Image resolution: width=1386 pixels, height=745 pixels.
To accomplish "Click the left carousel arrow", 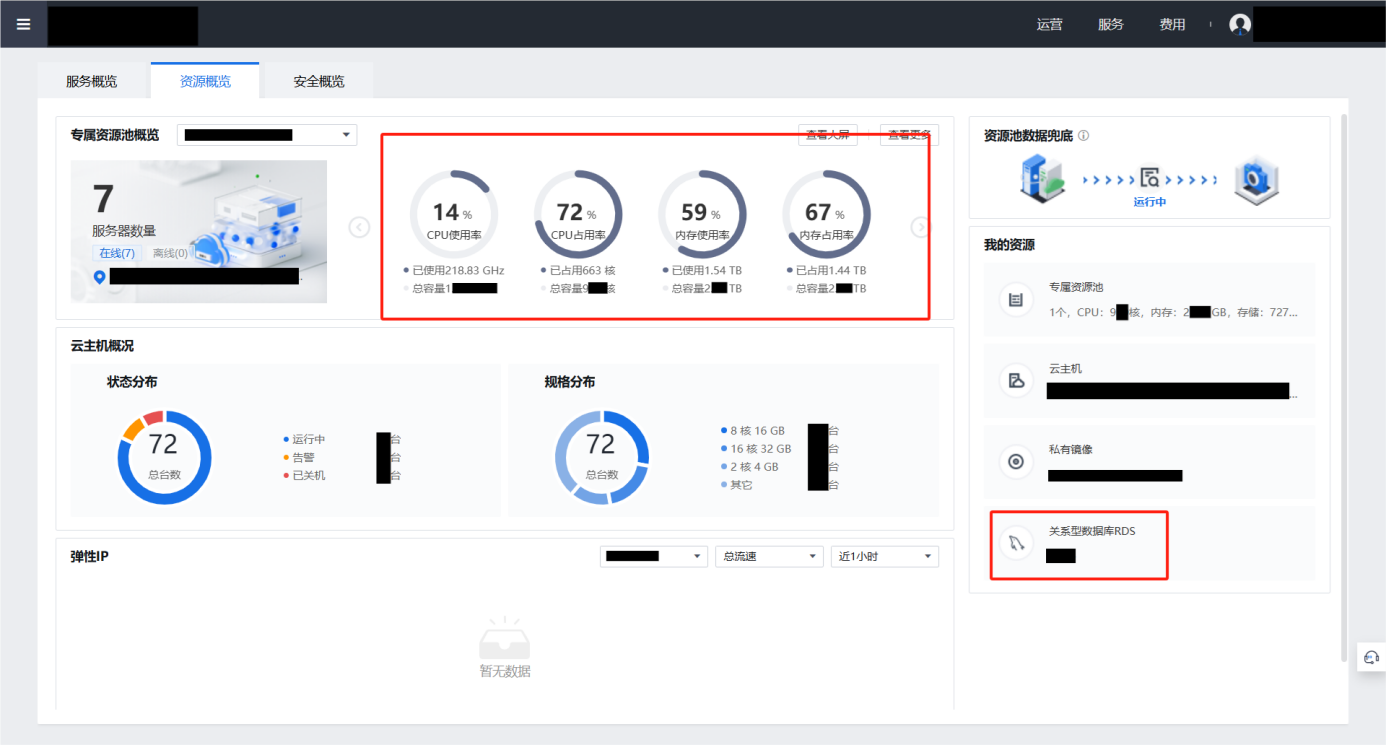I will pyautogui.click(x=359, y=227).
